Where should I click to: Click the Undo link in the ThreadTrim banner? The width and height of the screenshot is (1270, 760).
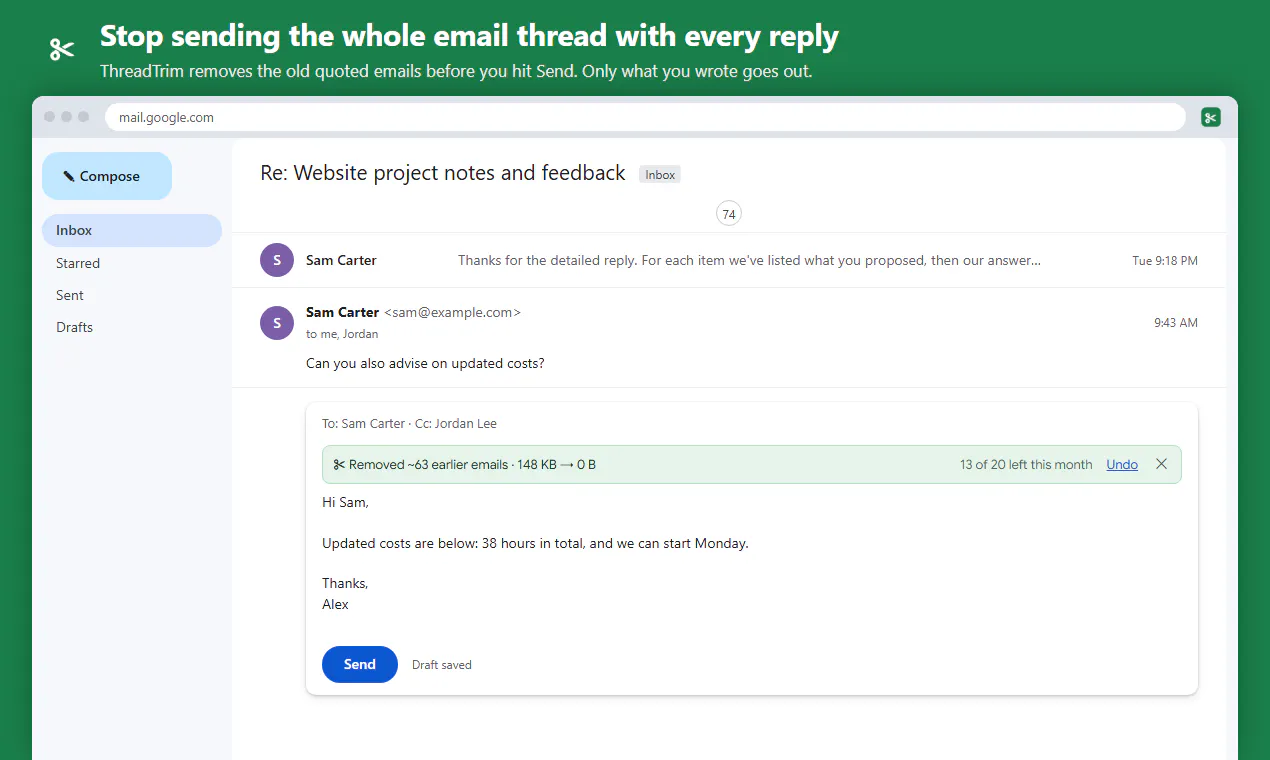coord(1122,464)
